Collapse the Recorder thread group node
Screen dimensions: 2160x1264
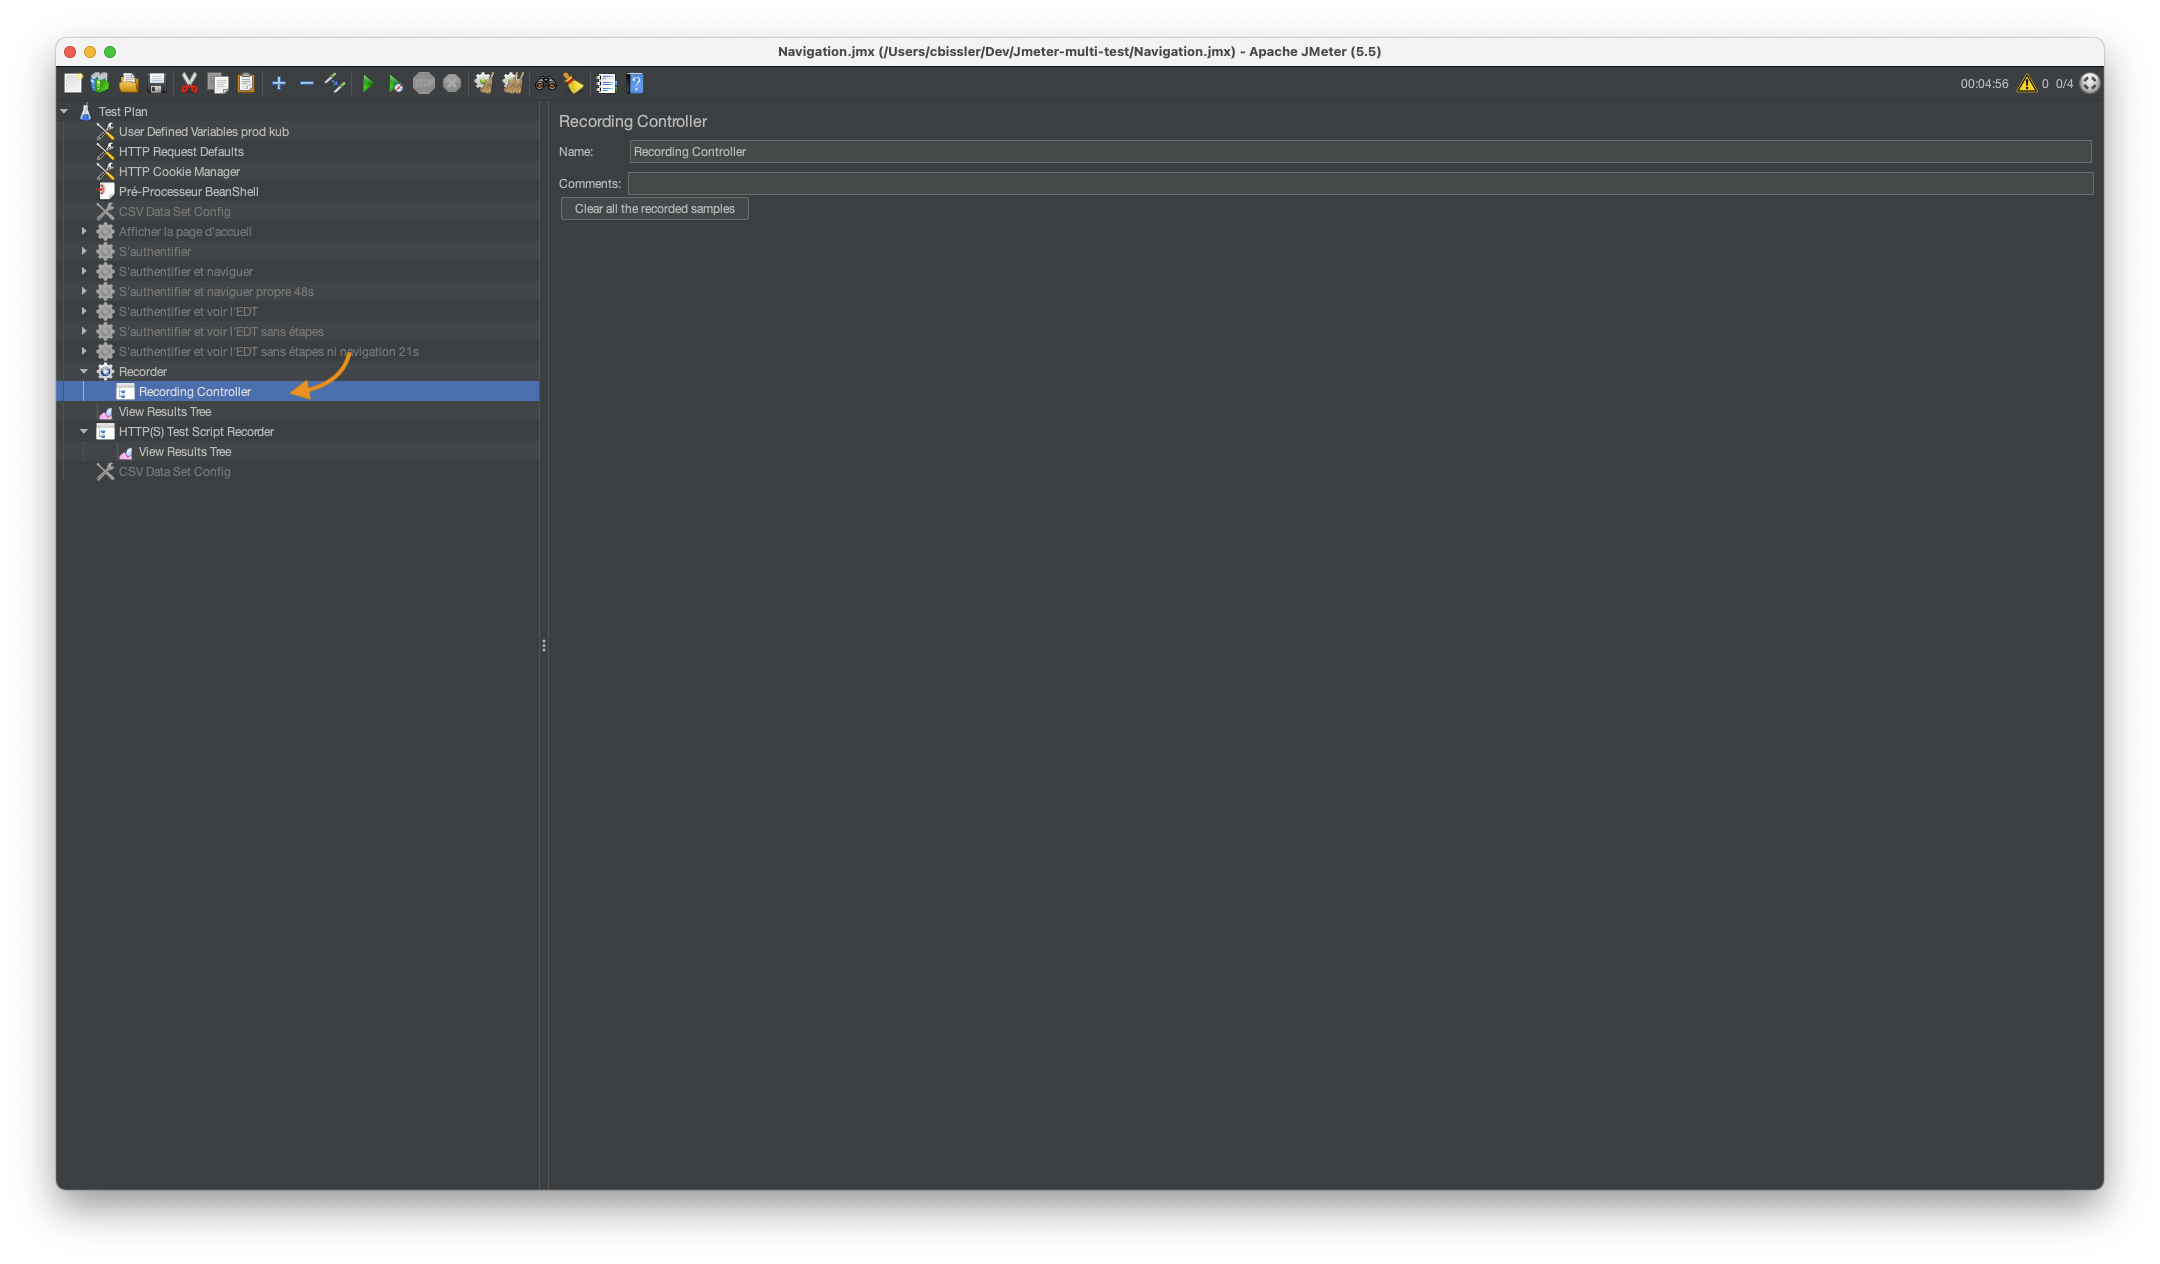pos(84,371)
